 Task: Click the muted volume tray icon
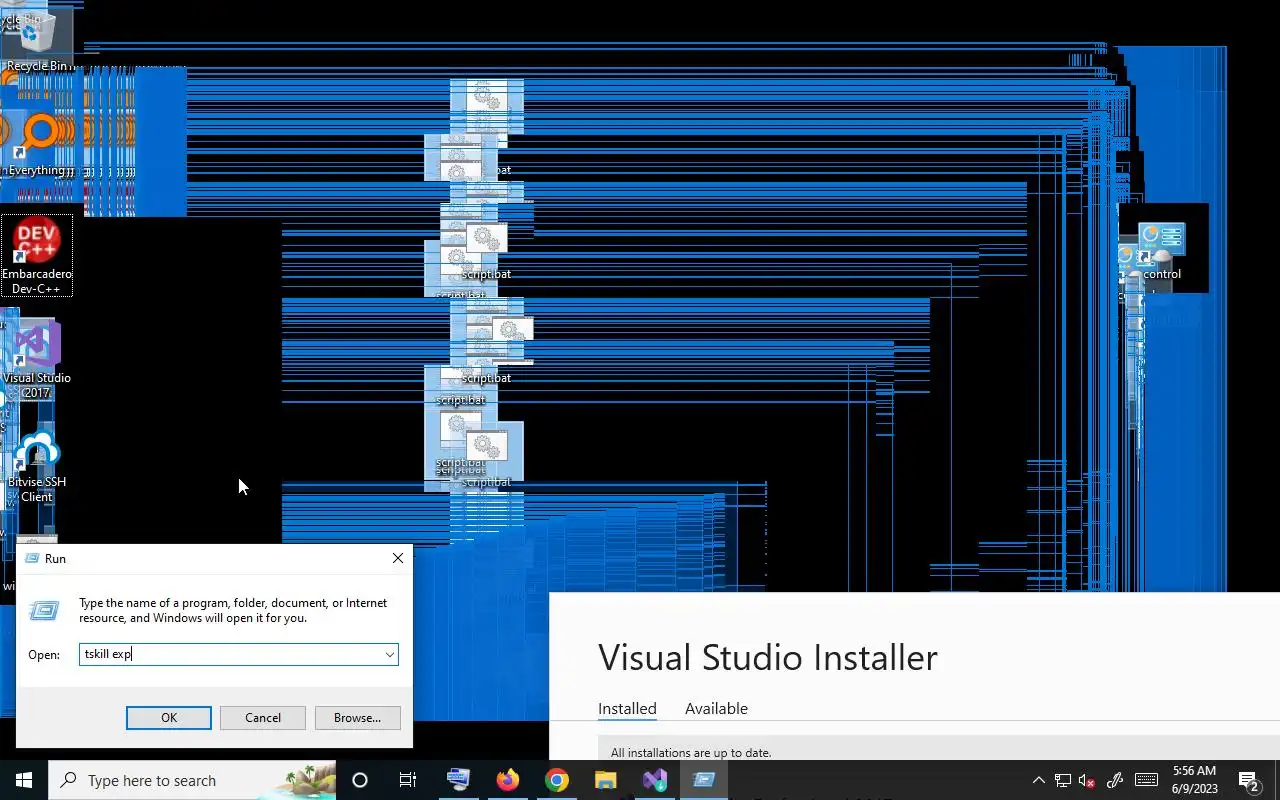click(x=1087, y=780)
